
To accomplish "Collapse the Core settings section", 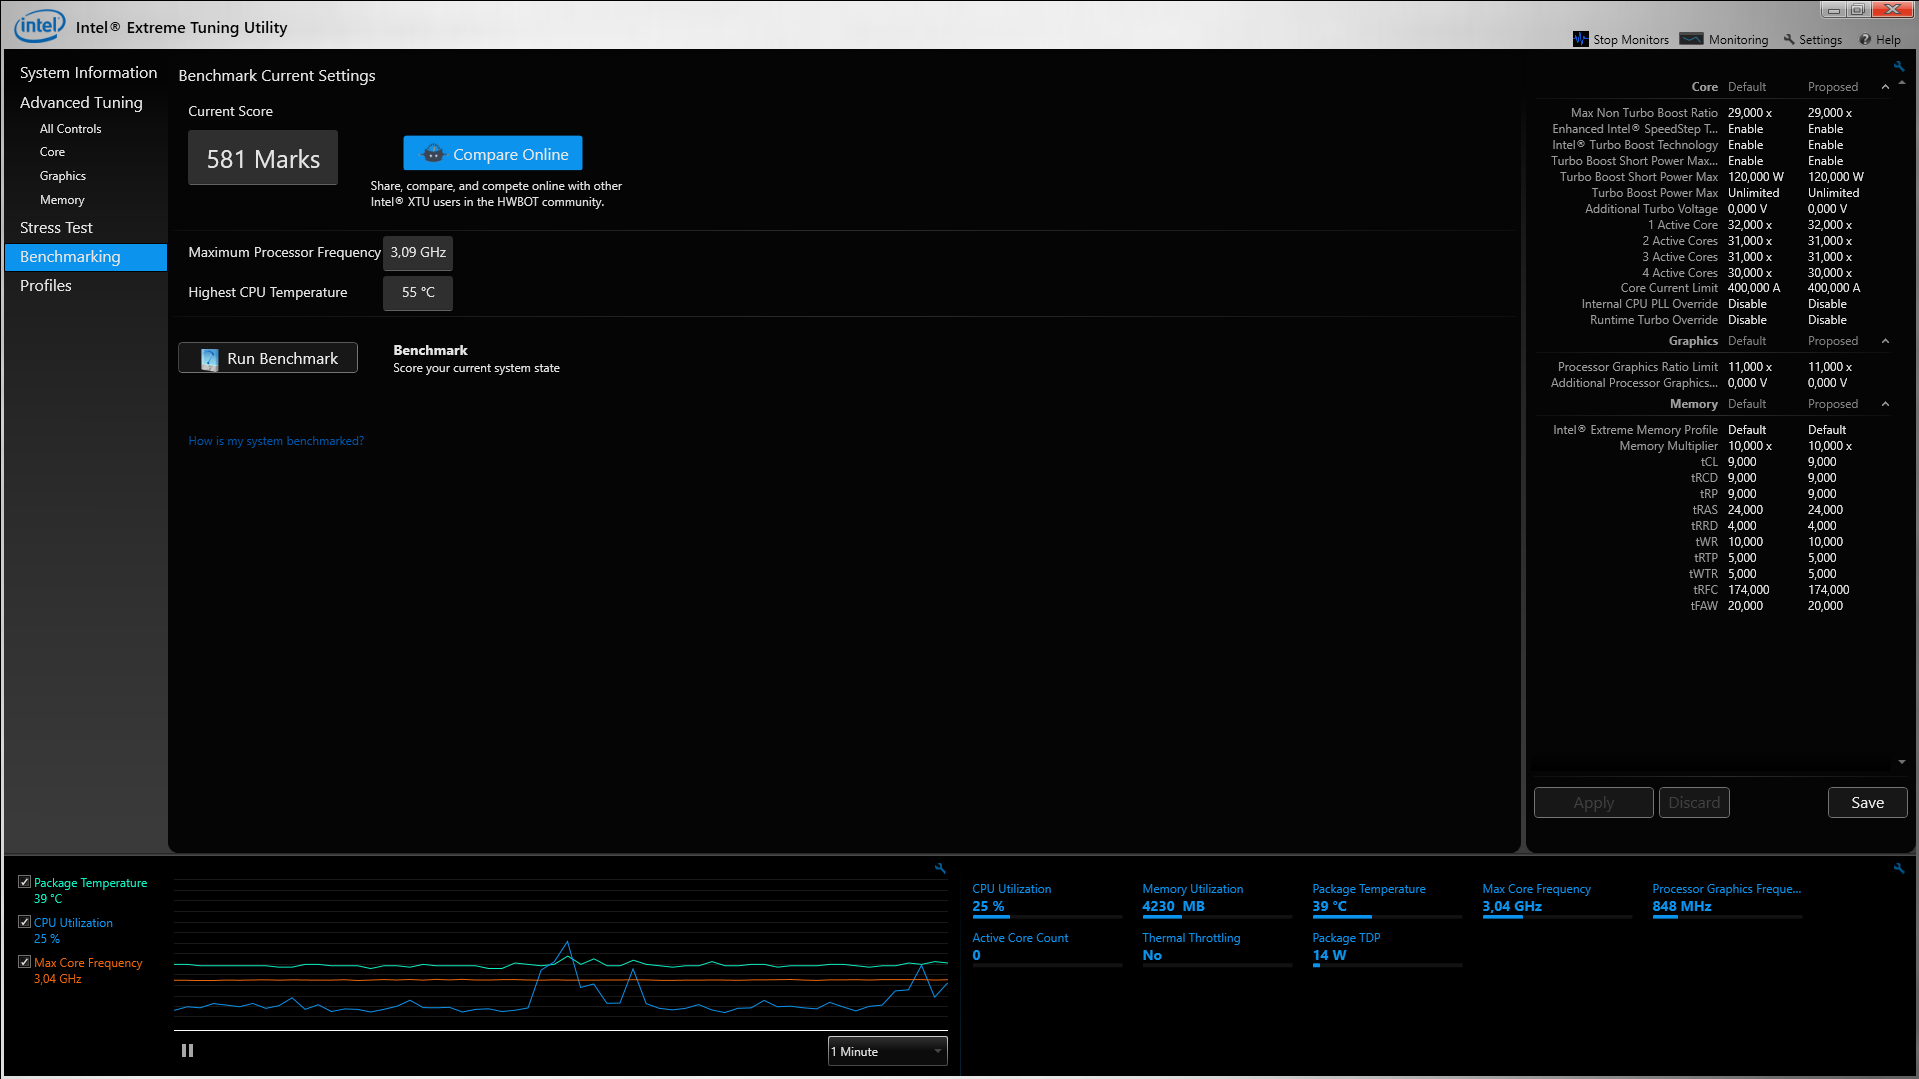I will point(1885,87).
